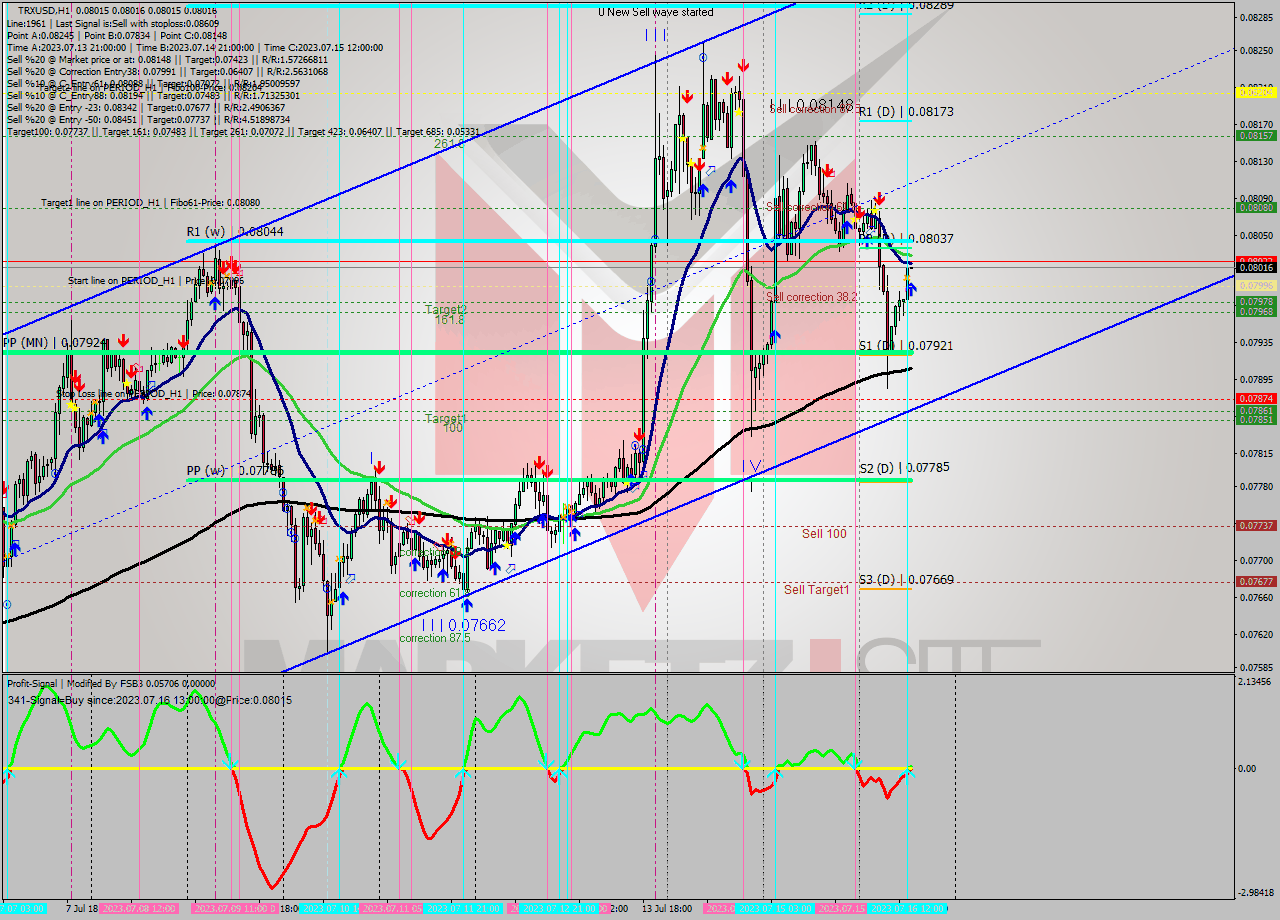This screenshot has width=1280, height=920.
Task: Click the 0.07935 price axis value
Action: coord(1256,342)
